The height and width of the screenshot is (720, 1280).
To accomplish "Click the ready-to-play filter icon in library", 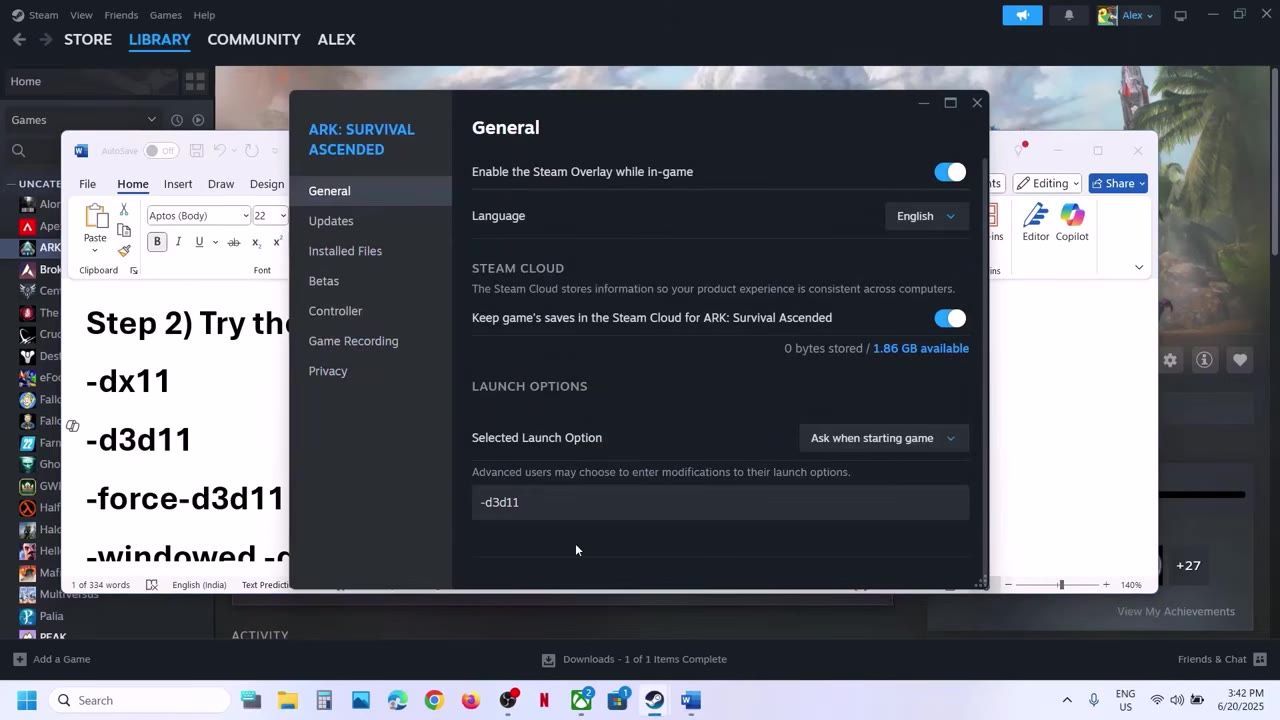I will 198,120.
